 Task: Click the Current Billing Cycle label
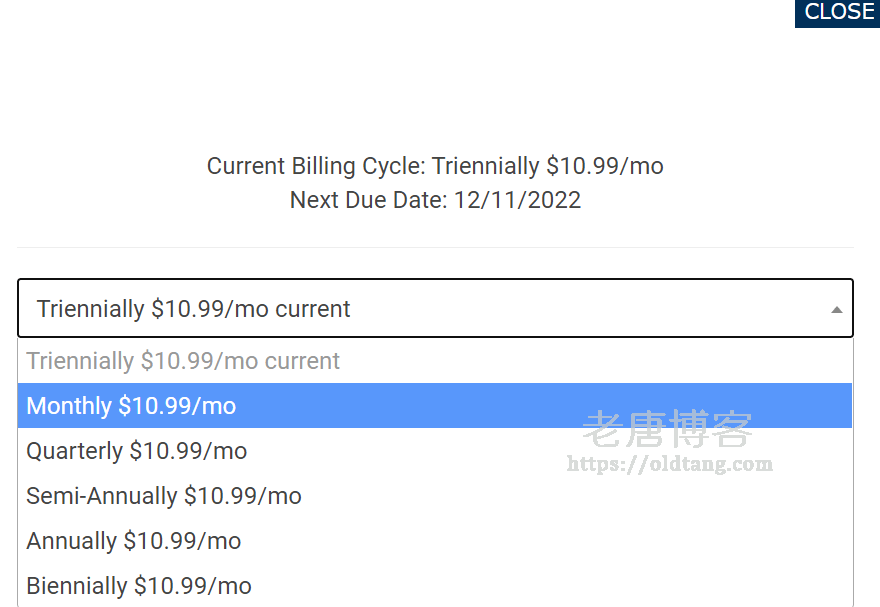click(x=316, y=166)
